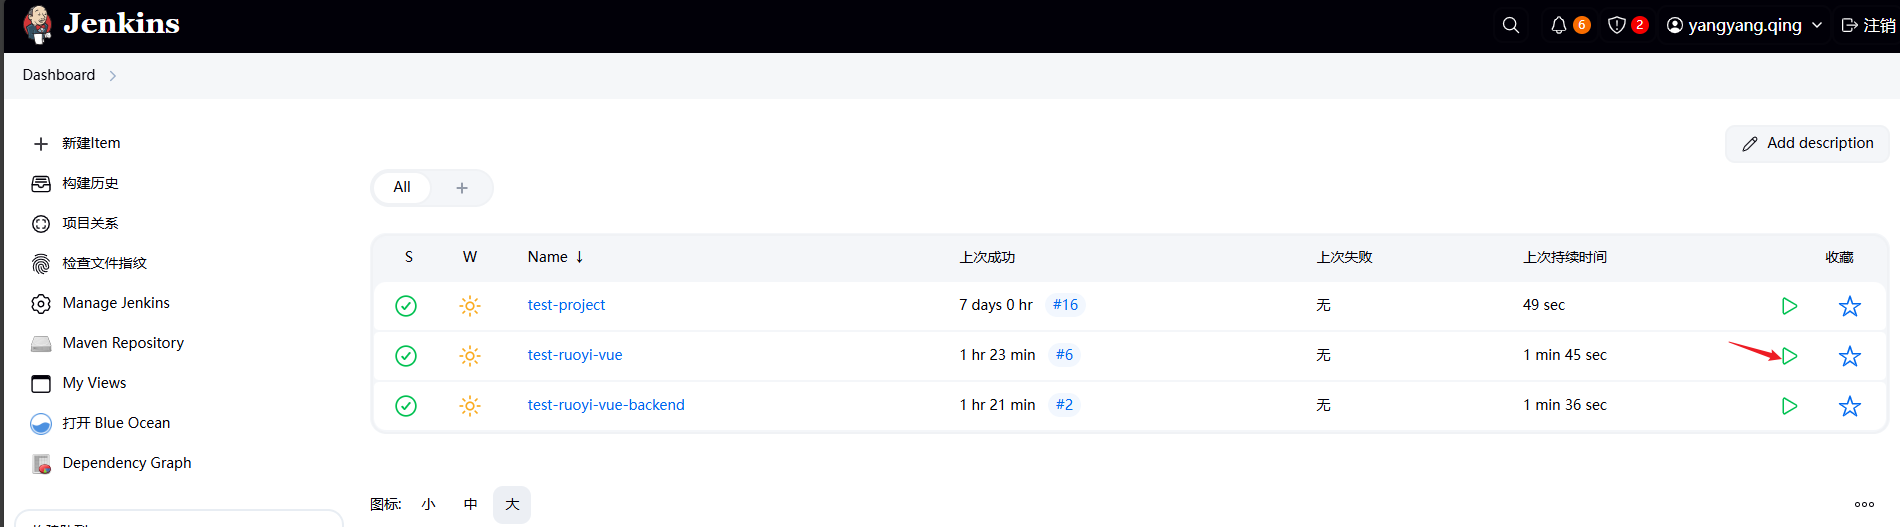
Task: Favorite the test-project job with star
Action: 1849,306
